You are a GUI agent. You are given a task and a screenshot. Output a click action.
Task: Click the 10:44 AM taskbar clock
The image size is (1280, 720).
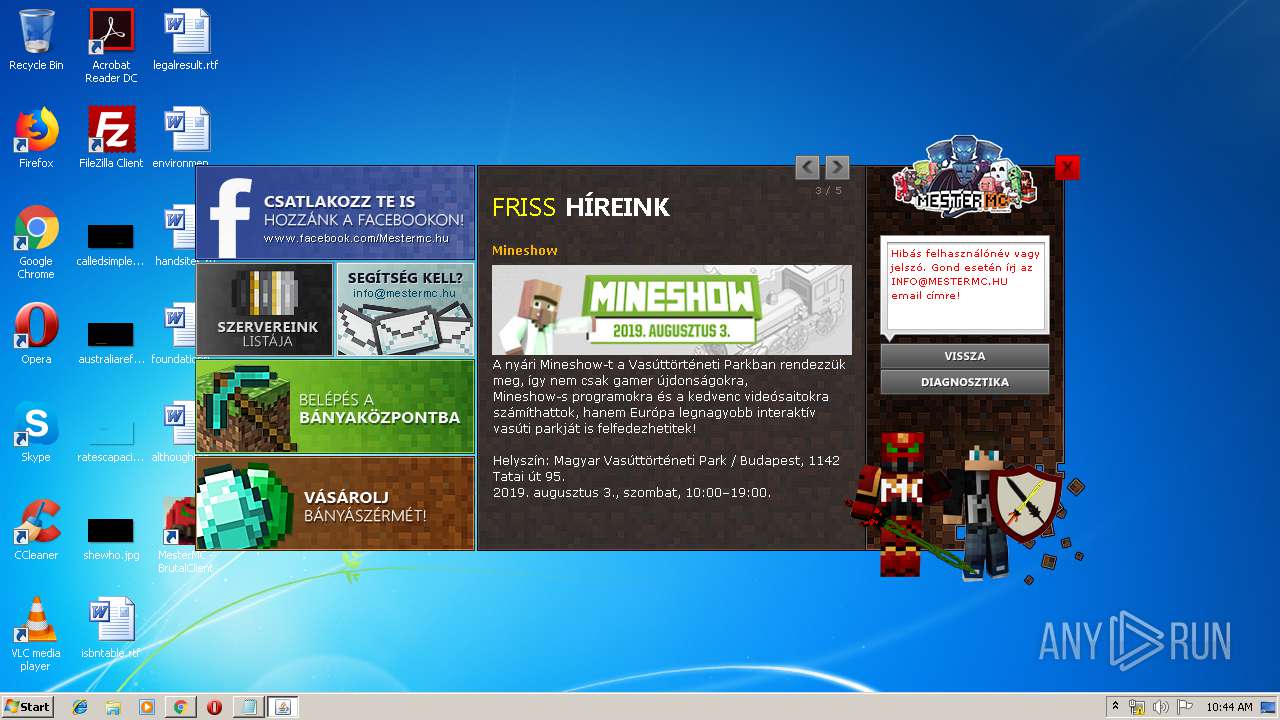1229,707
